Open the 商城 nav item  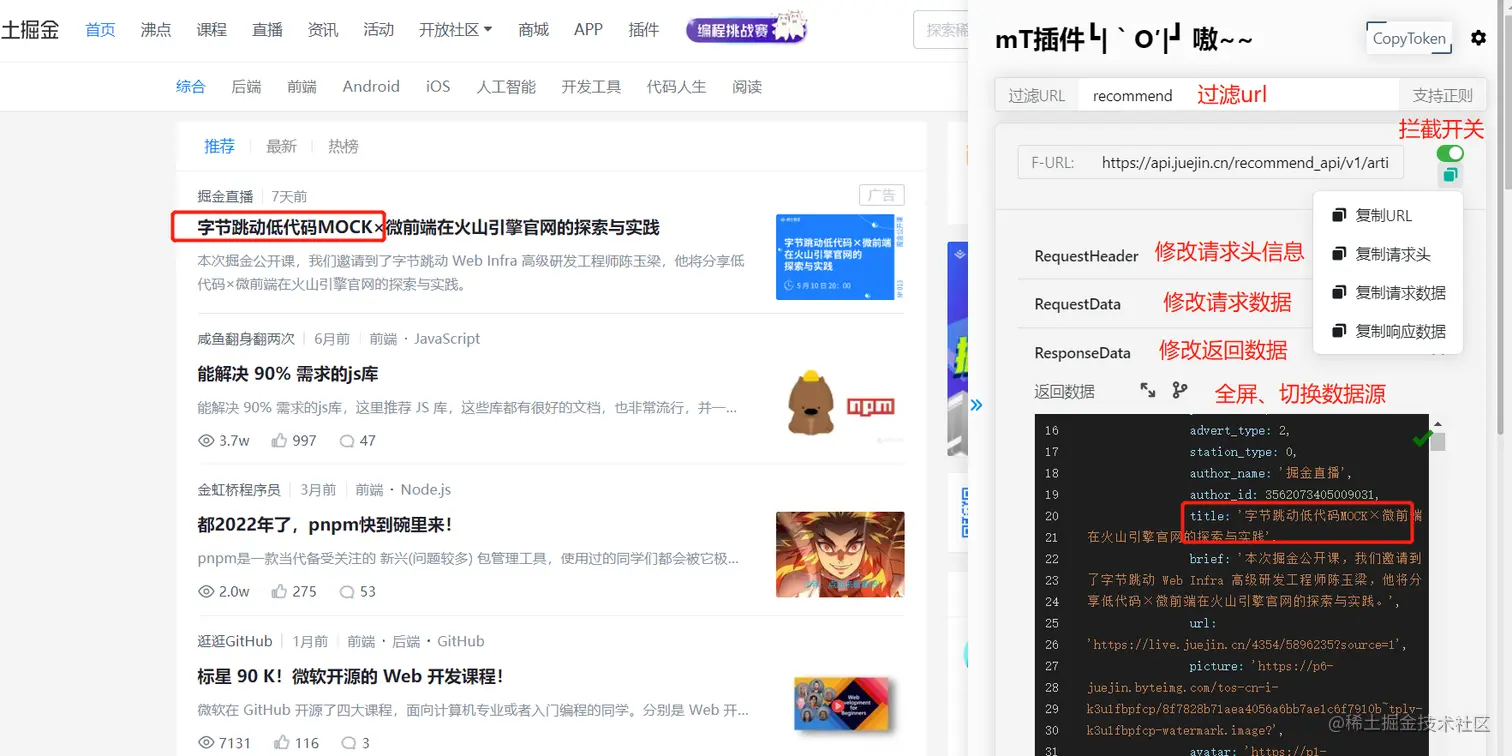pos(534,29)
